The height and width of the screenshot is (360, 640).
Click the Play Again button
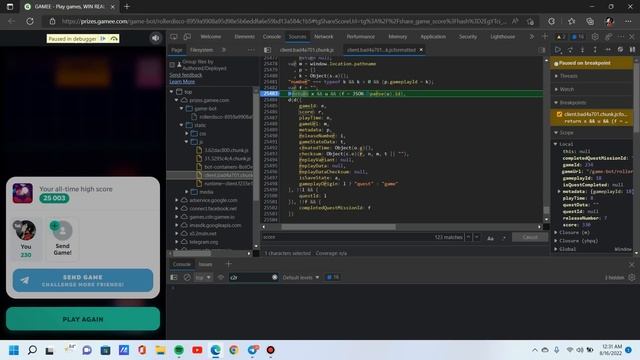coord(83,319)
